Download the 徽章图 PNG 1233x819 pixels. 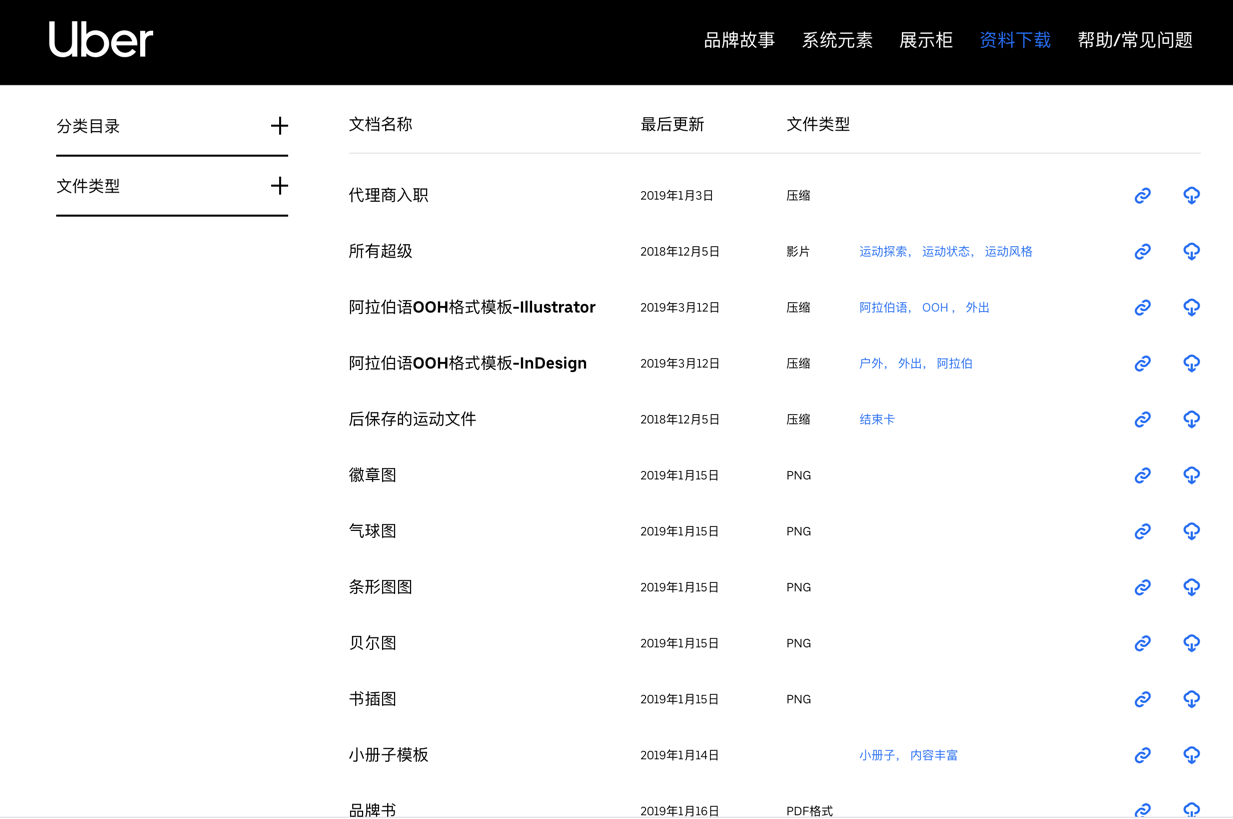[x=1191, y=476]
